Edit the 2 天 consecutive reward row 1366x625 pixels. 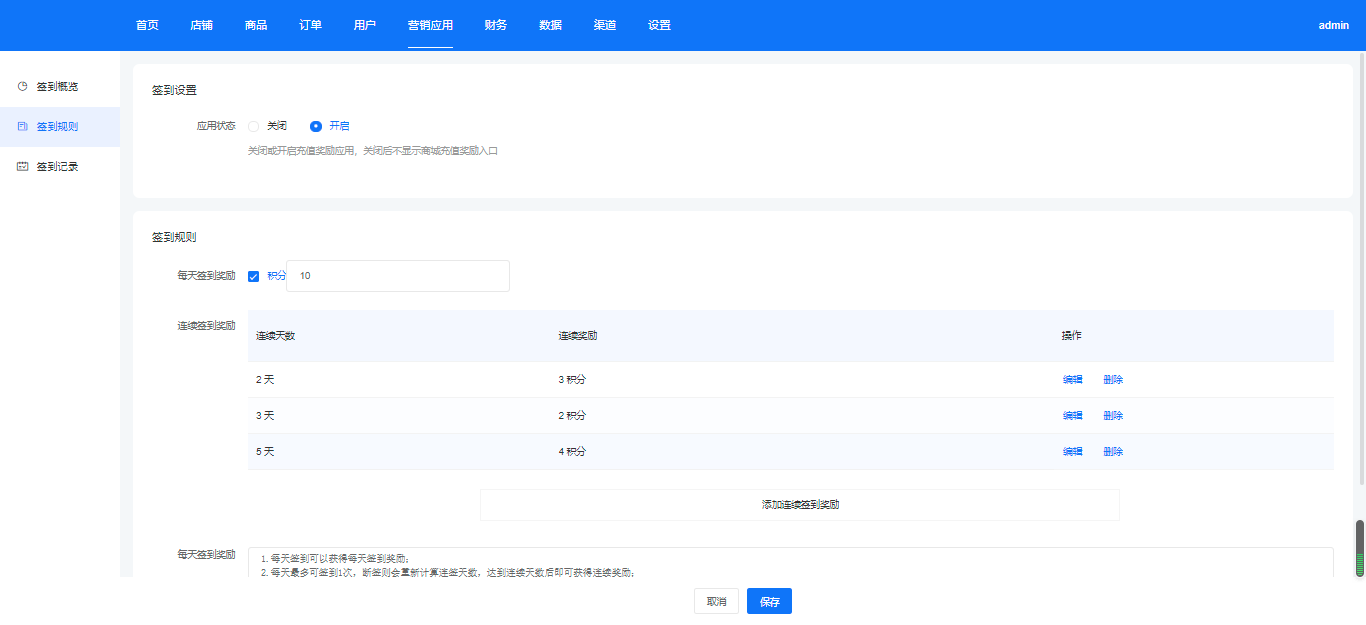1072,380
